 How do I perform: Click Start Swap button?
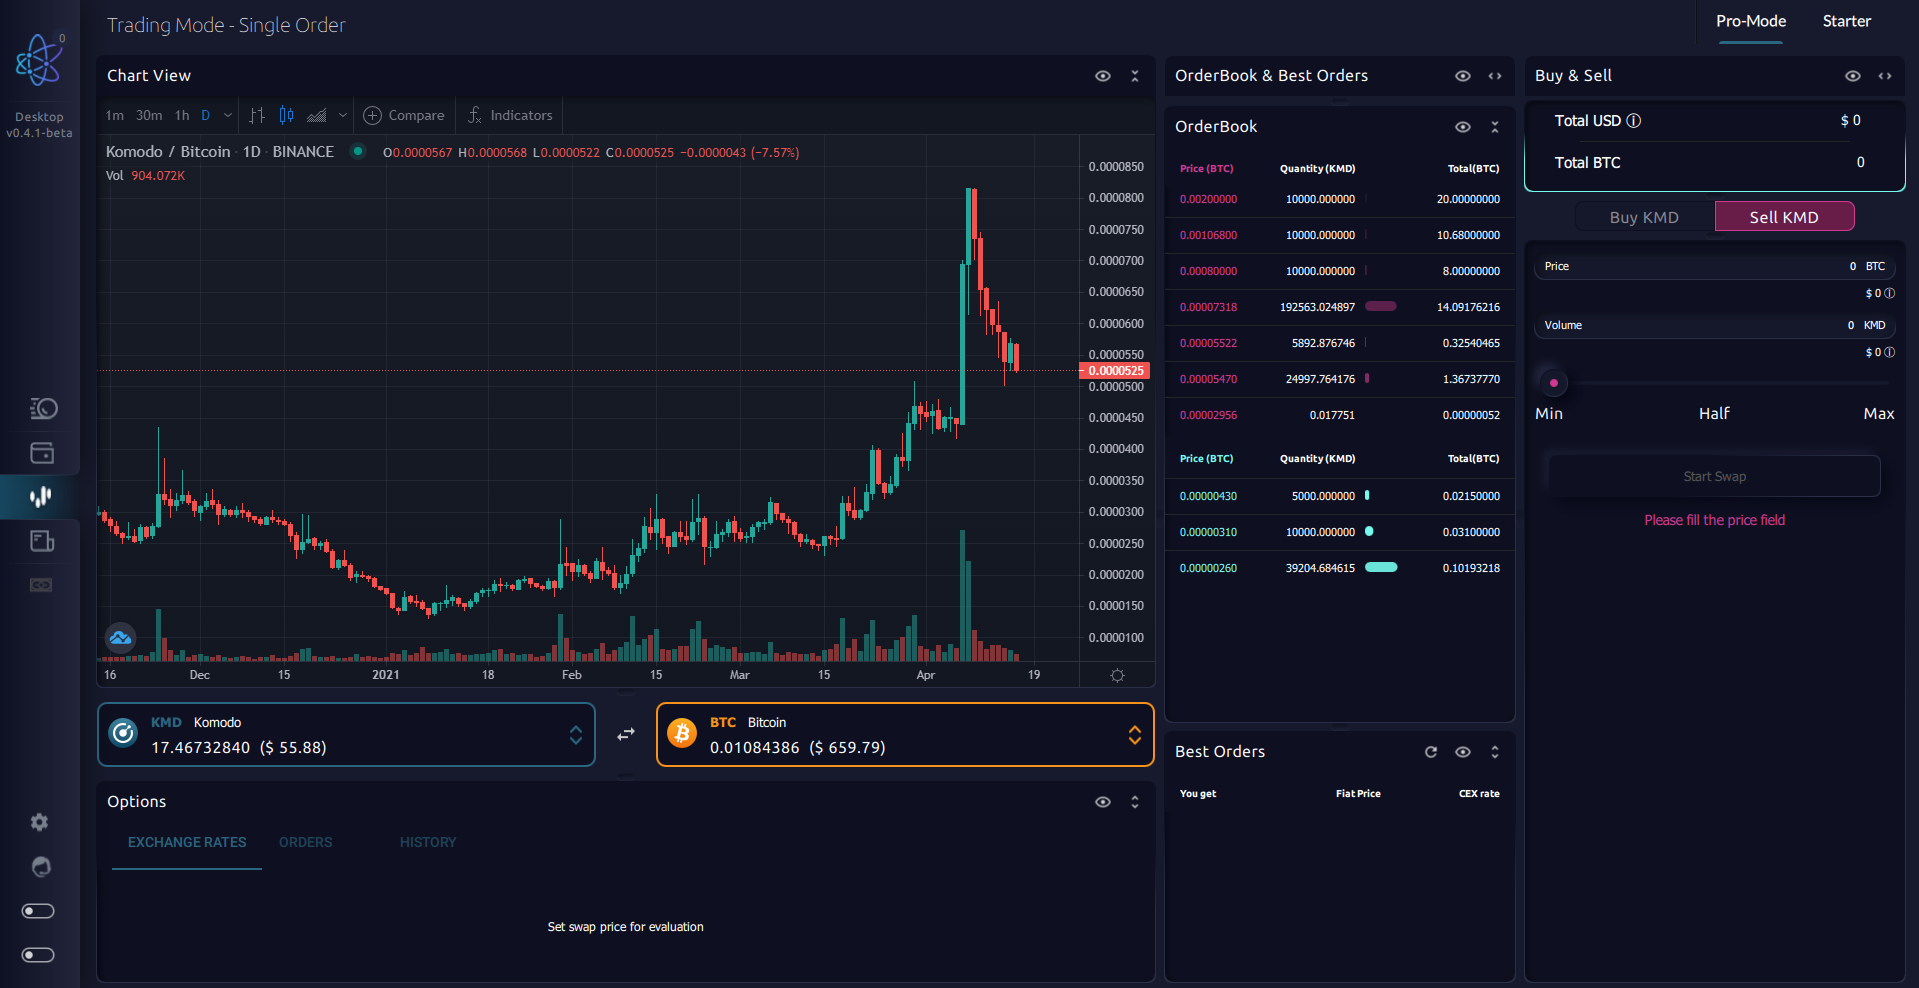(1714, 477)
